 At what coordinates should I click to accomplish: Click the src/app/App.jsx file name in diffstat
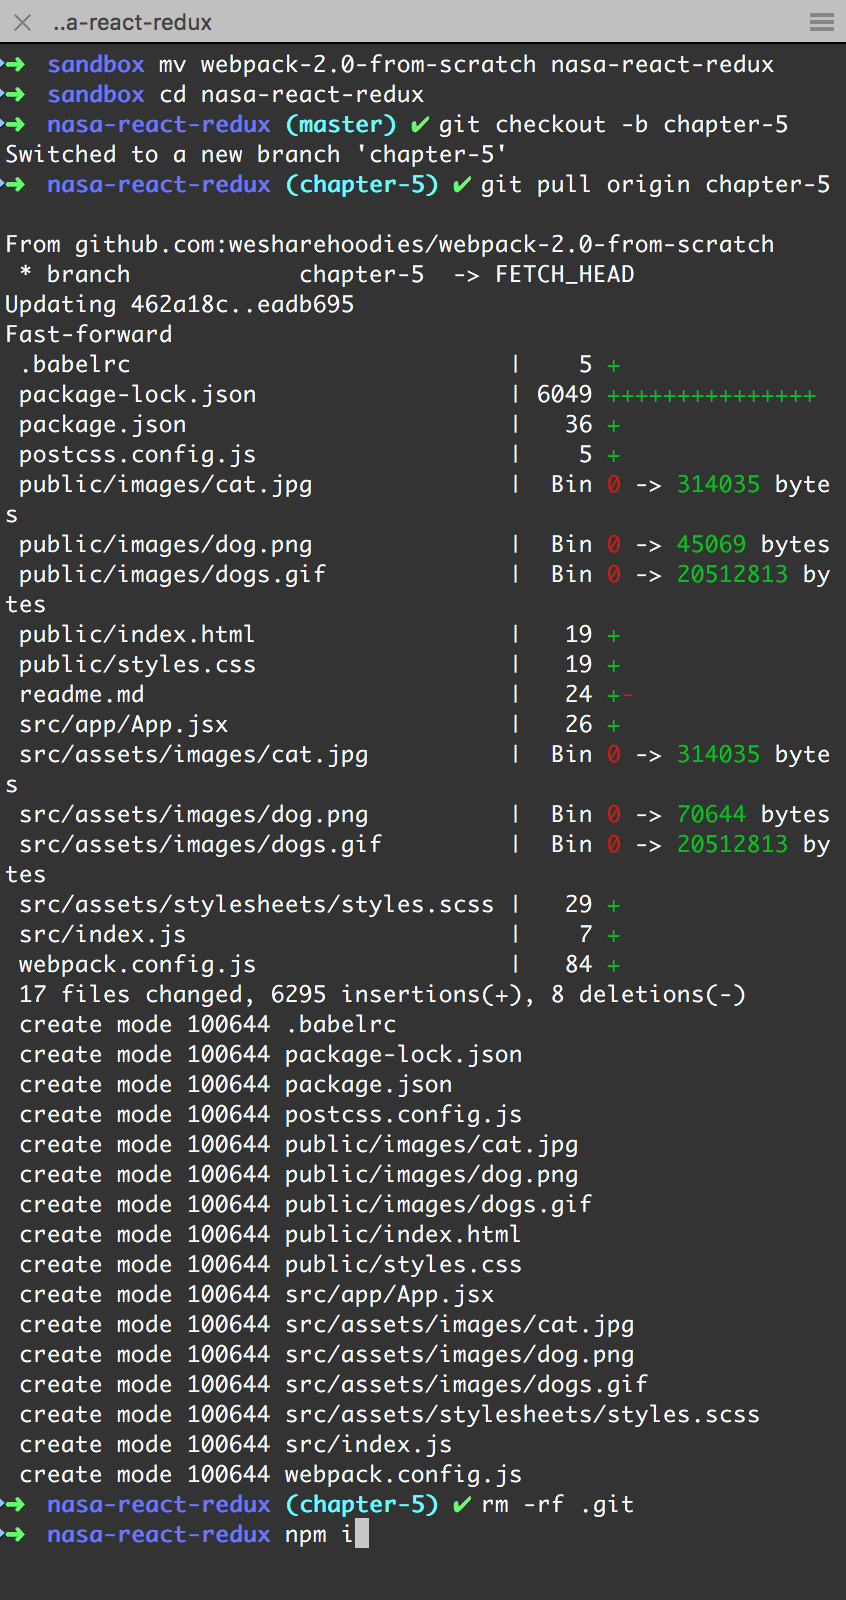[123, 725]
